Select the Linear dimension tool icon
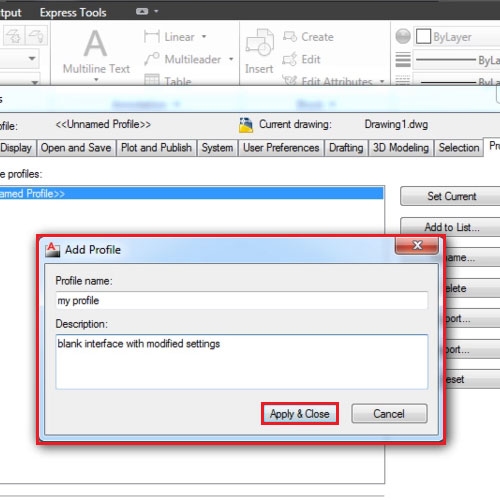The image size is (500, 500). tap(152, 36)
